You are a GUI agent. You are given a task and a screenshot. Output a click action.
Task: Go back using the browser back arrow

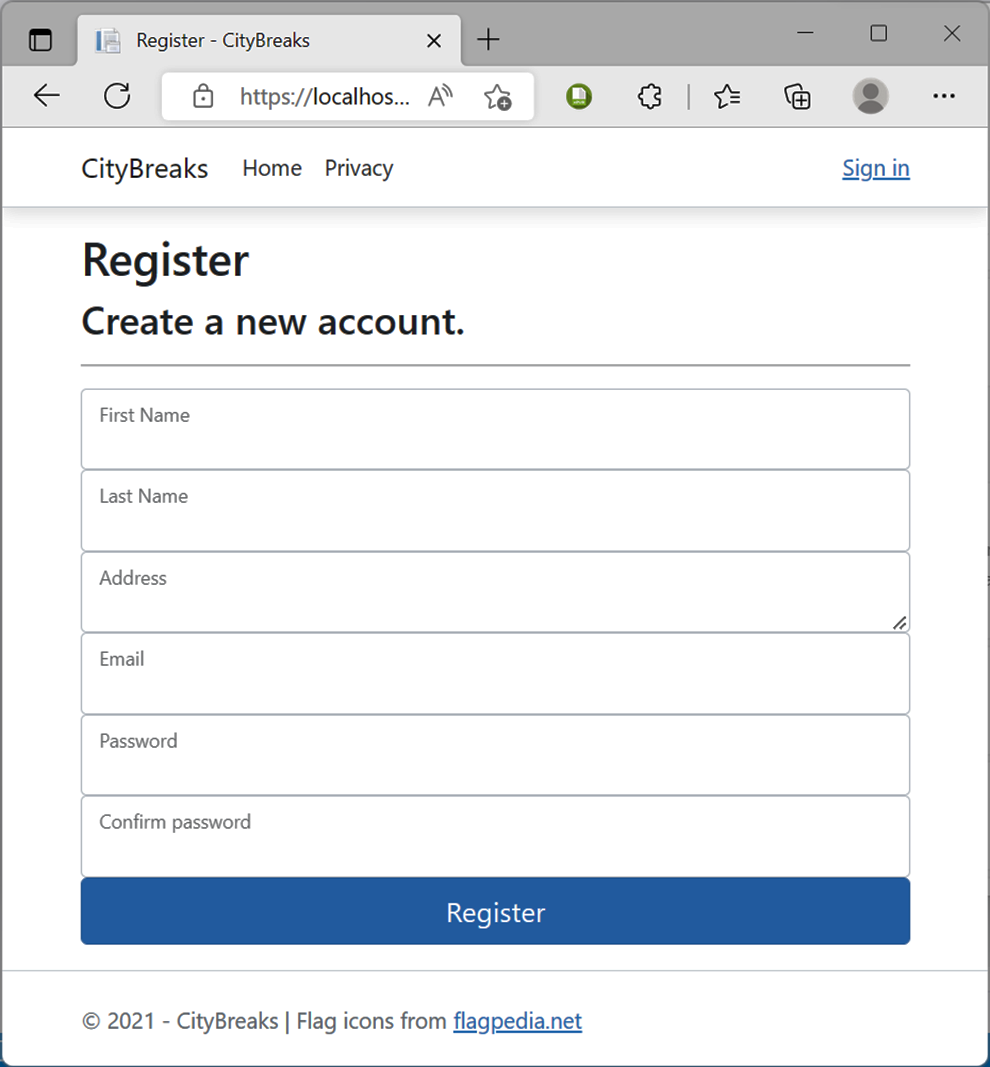(47, 96)
